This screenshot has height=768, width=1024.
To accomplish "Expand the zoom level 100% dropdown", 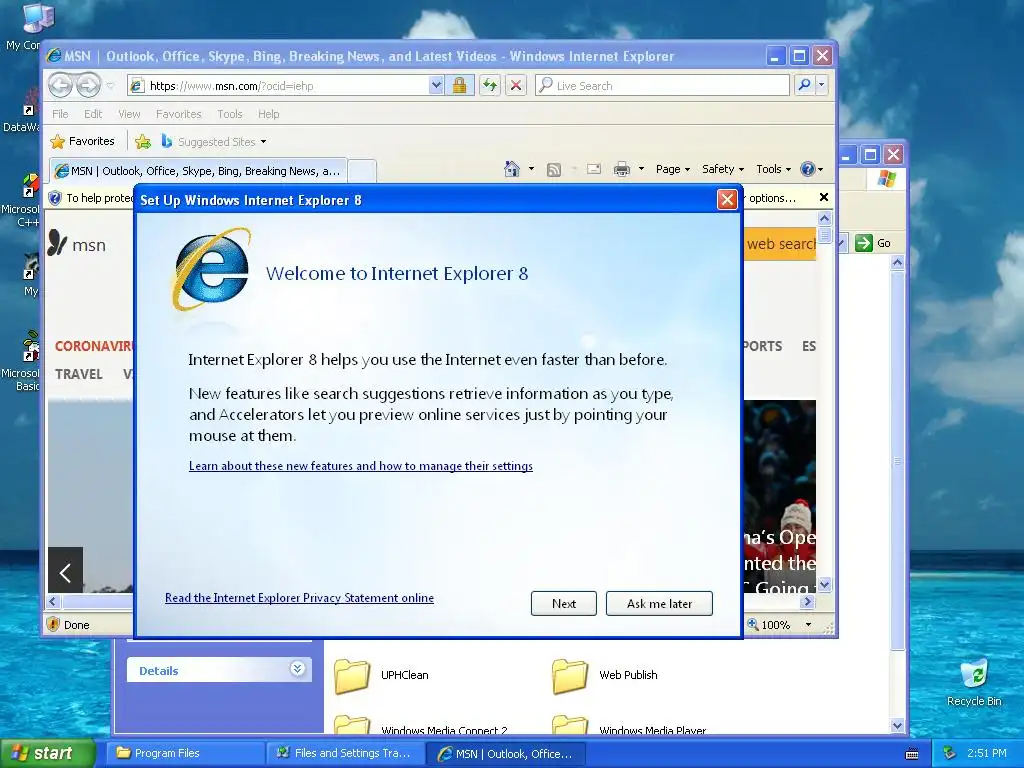I will [x=808, y=625].
